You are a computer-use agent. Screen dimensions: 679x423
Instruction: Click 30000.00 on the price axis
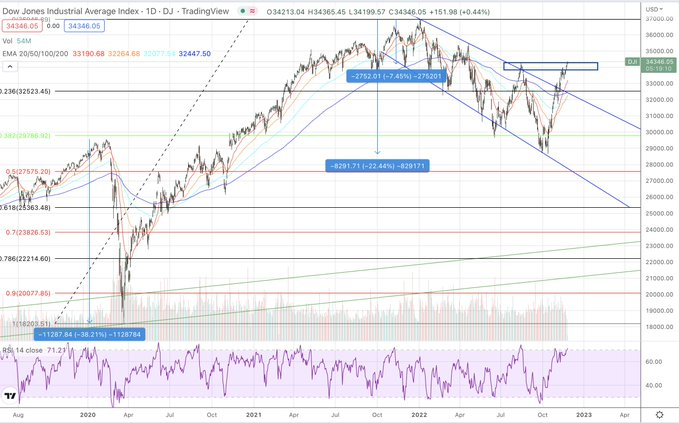[660, 132]
